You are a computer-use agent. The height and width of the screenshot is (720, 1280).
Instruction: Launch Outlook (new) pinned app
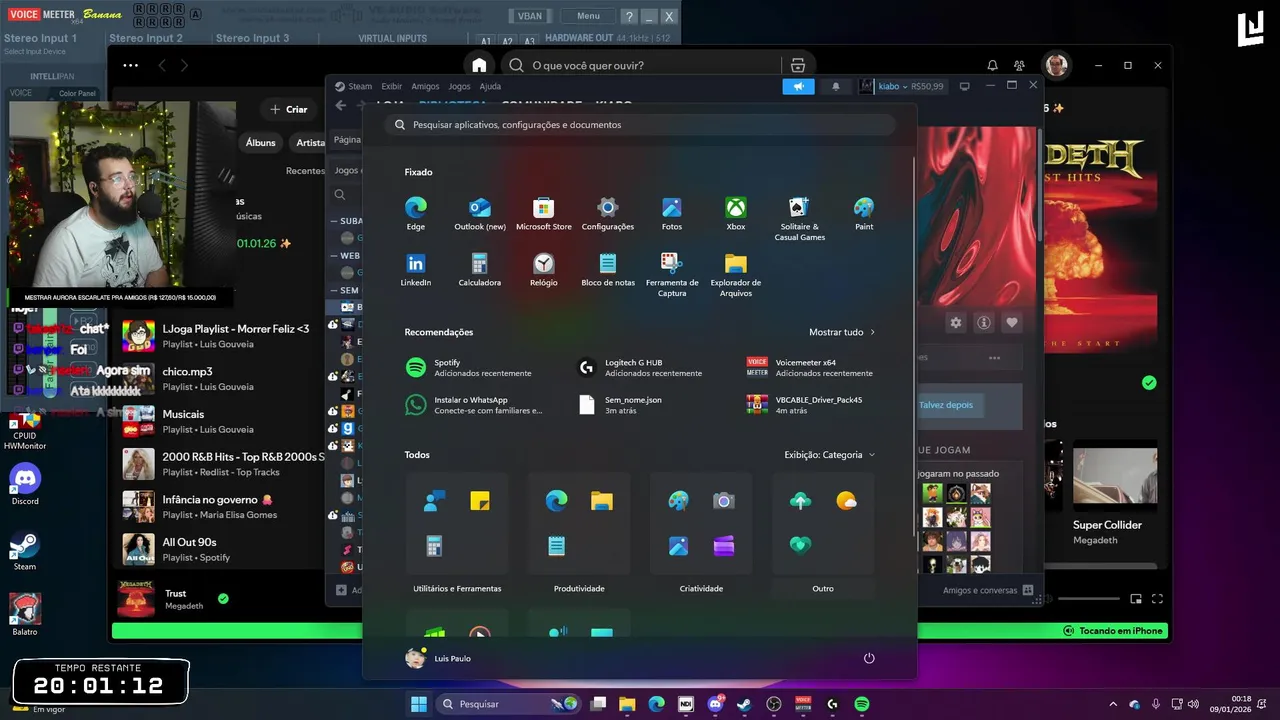480,213
